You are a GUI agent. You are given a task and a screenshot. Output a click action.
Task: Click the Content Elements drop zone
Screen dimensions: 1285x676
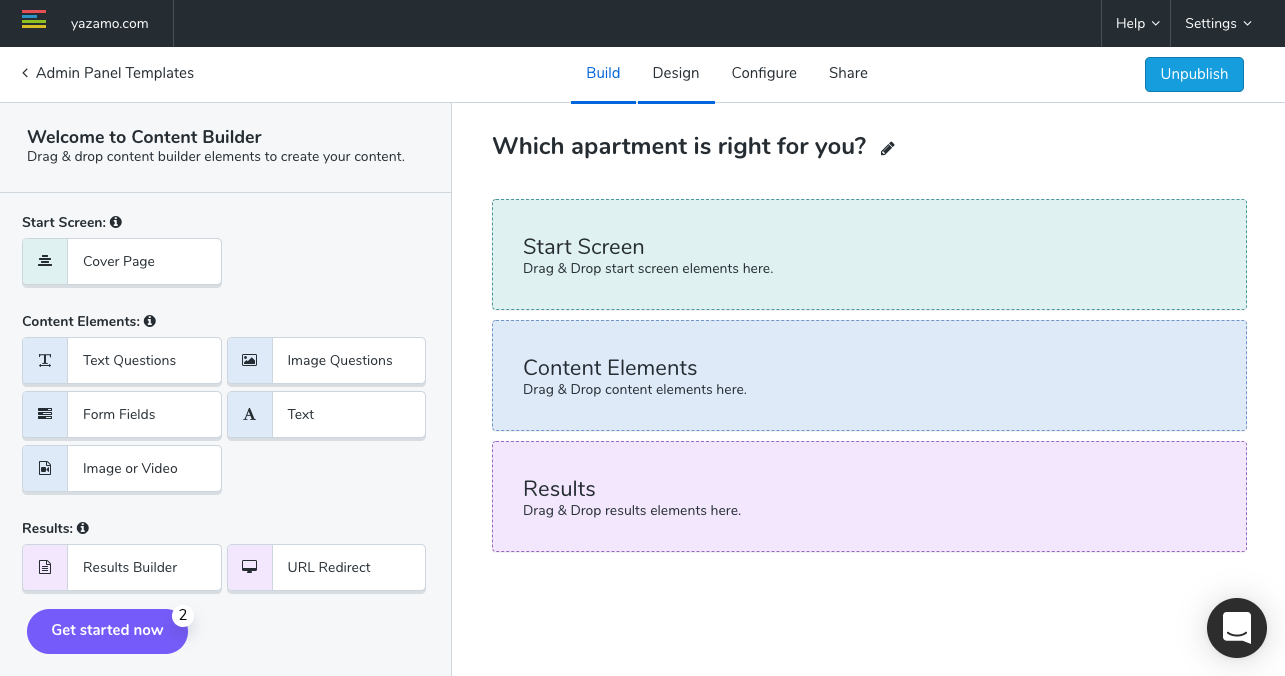tap(869, 376)
